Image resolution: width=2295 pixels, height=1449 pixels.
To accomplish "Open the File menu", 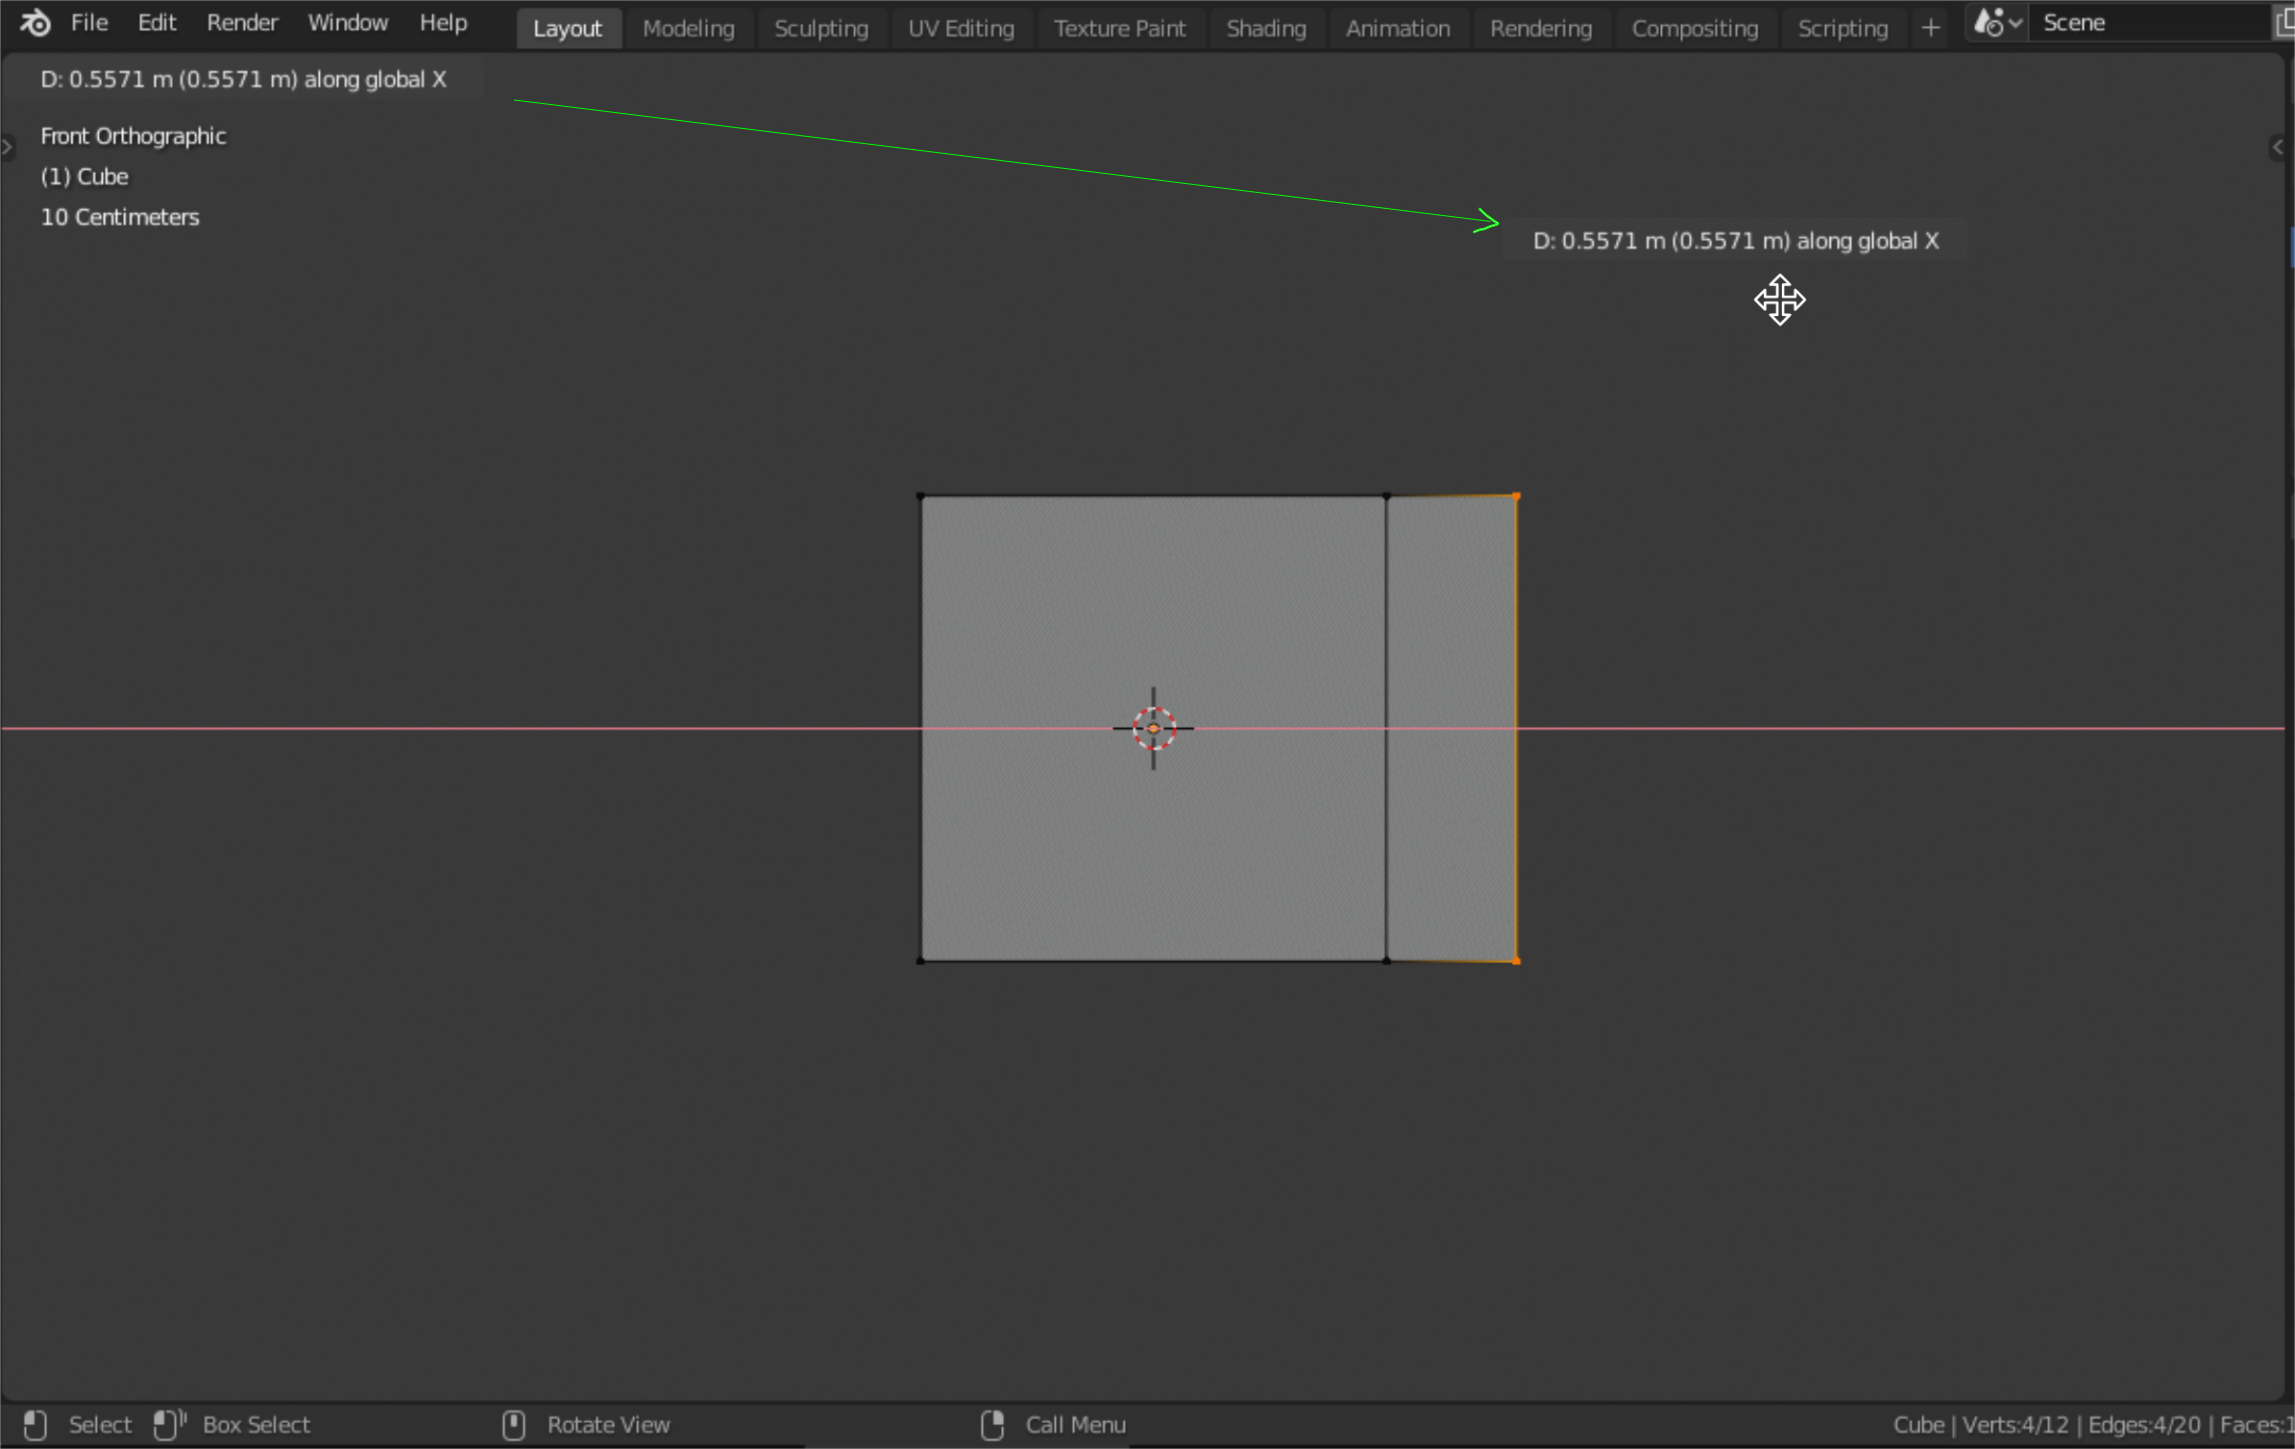I will 89,22.
